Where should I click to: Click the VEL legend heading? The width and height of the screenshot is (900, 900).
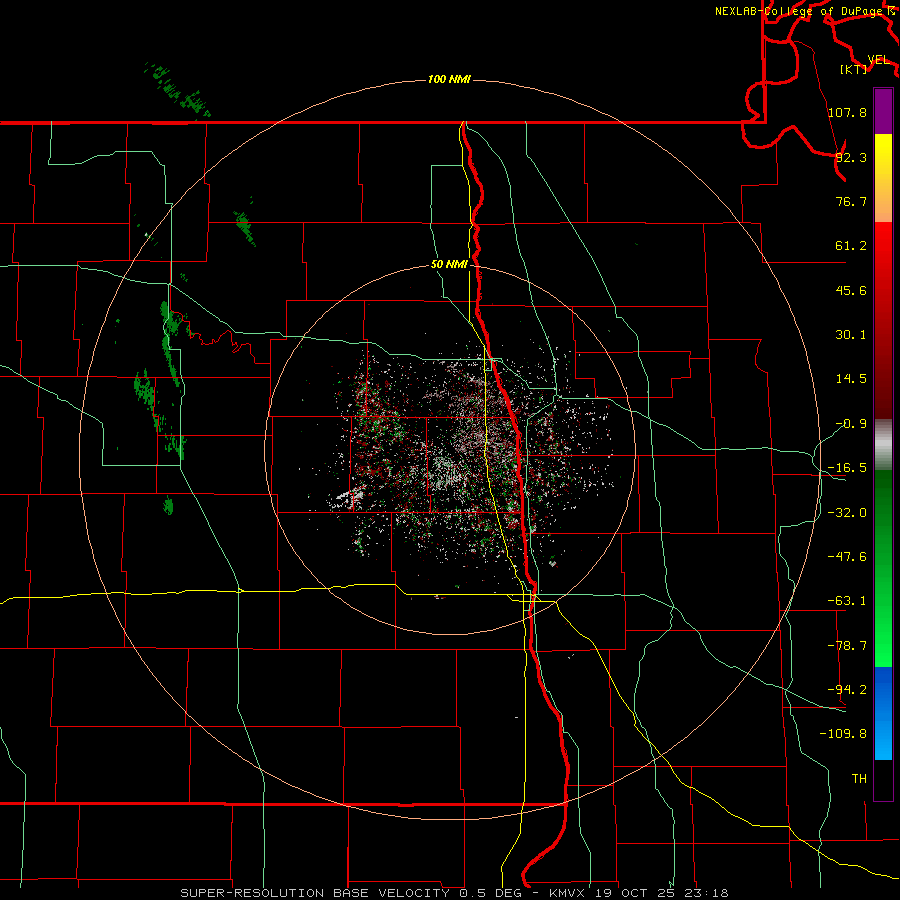coord(878,60)
